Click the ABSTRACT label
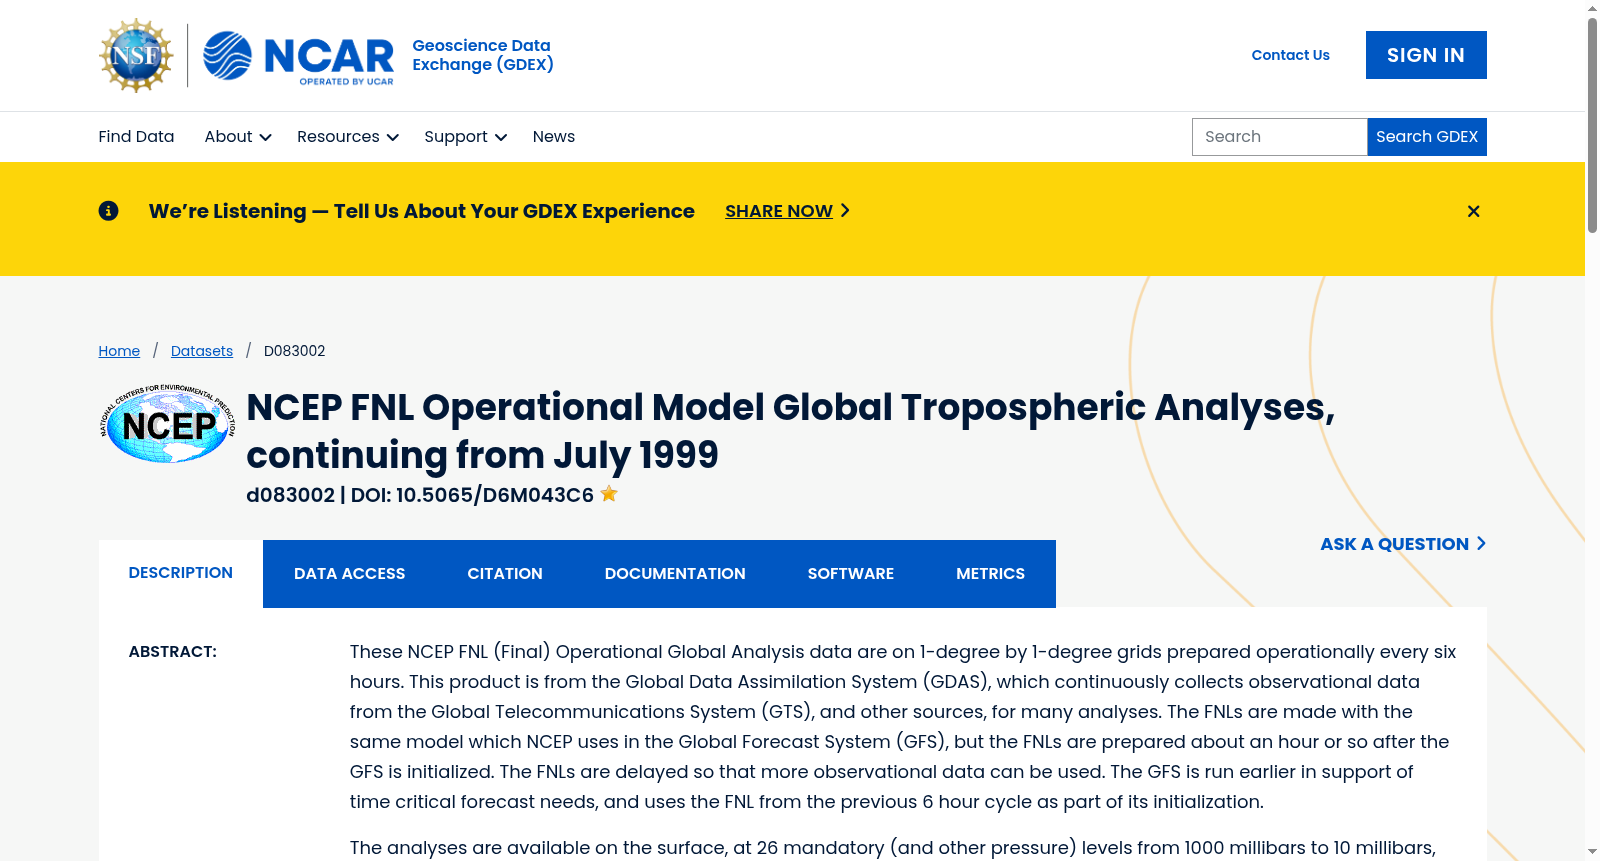 [173, 652]
